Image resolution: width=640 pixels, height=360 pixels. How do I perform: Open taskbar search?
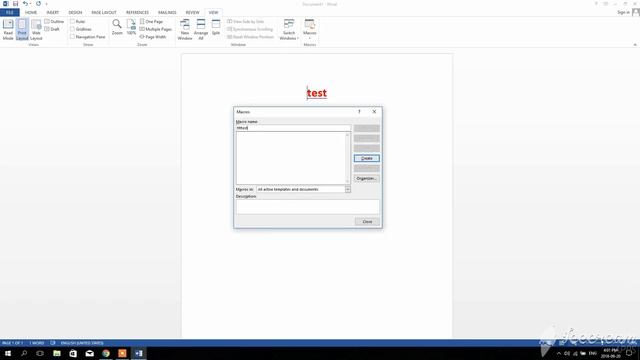pos(24,353)
